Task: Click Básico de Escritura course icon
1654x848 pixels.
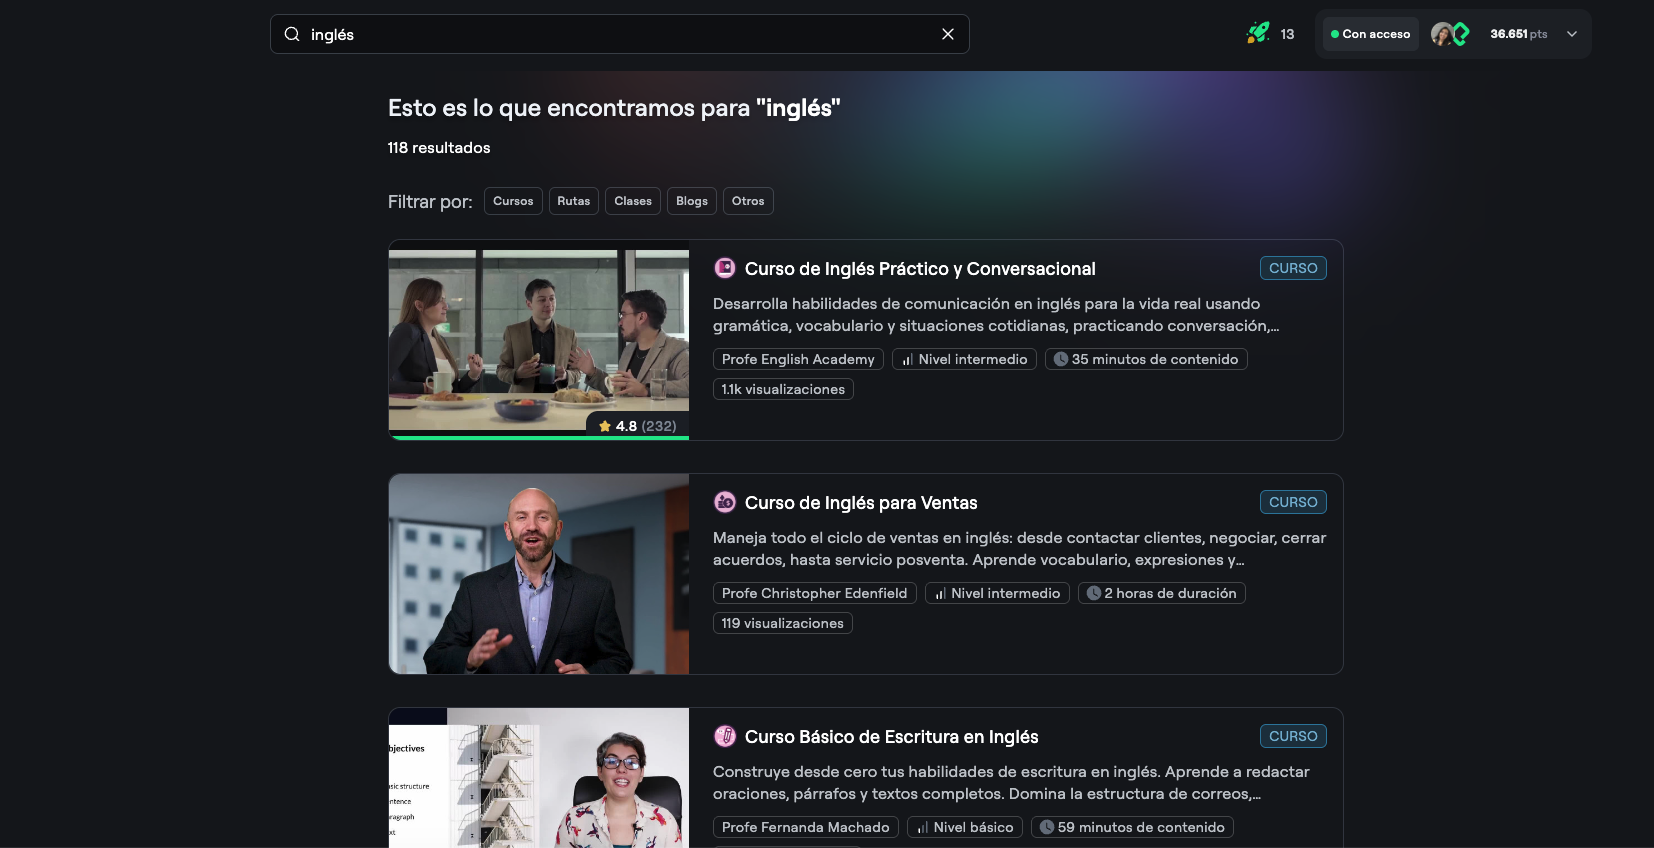Action: (x=725, y=736)
